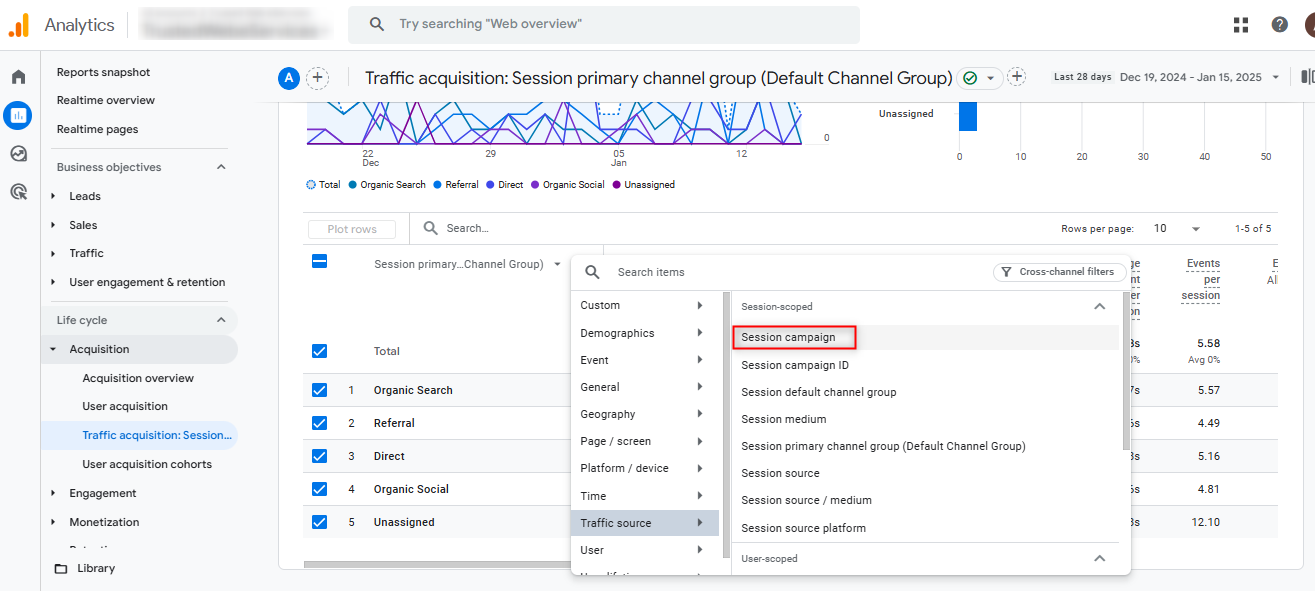Collapse the Life cycle section

(221, 320)
